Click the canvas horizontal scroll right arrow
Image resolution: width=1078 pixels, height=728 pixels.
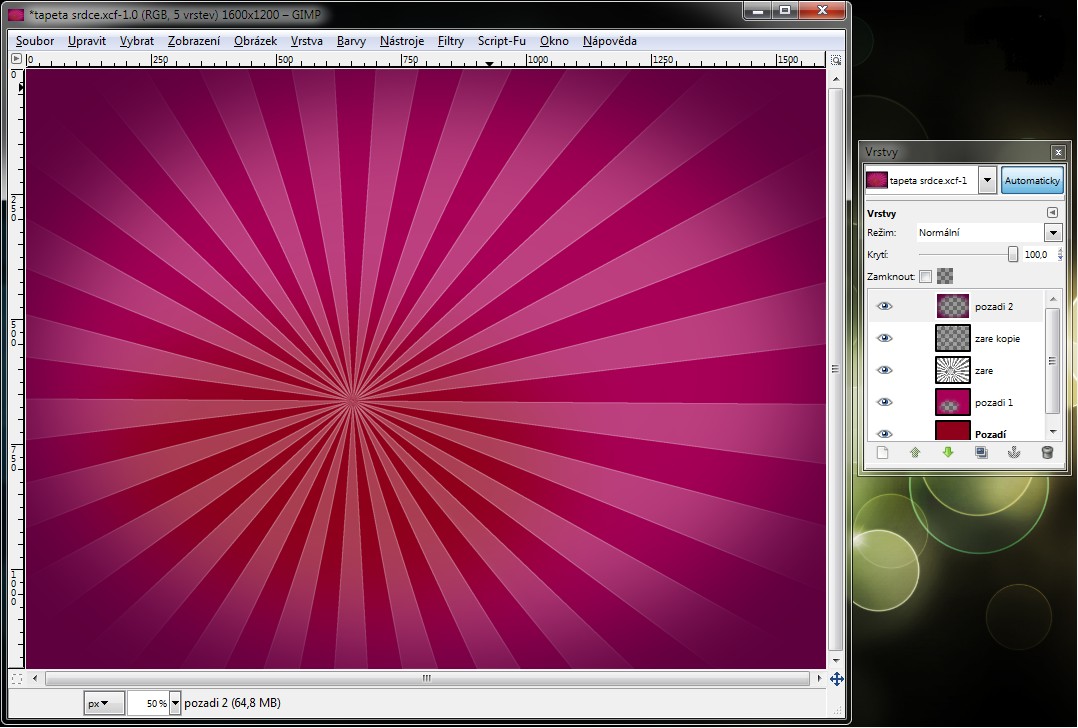(819, 679)
